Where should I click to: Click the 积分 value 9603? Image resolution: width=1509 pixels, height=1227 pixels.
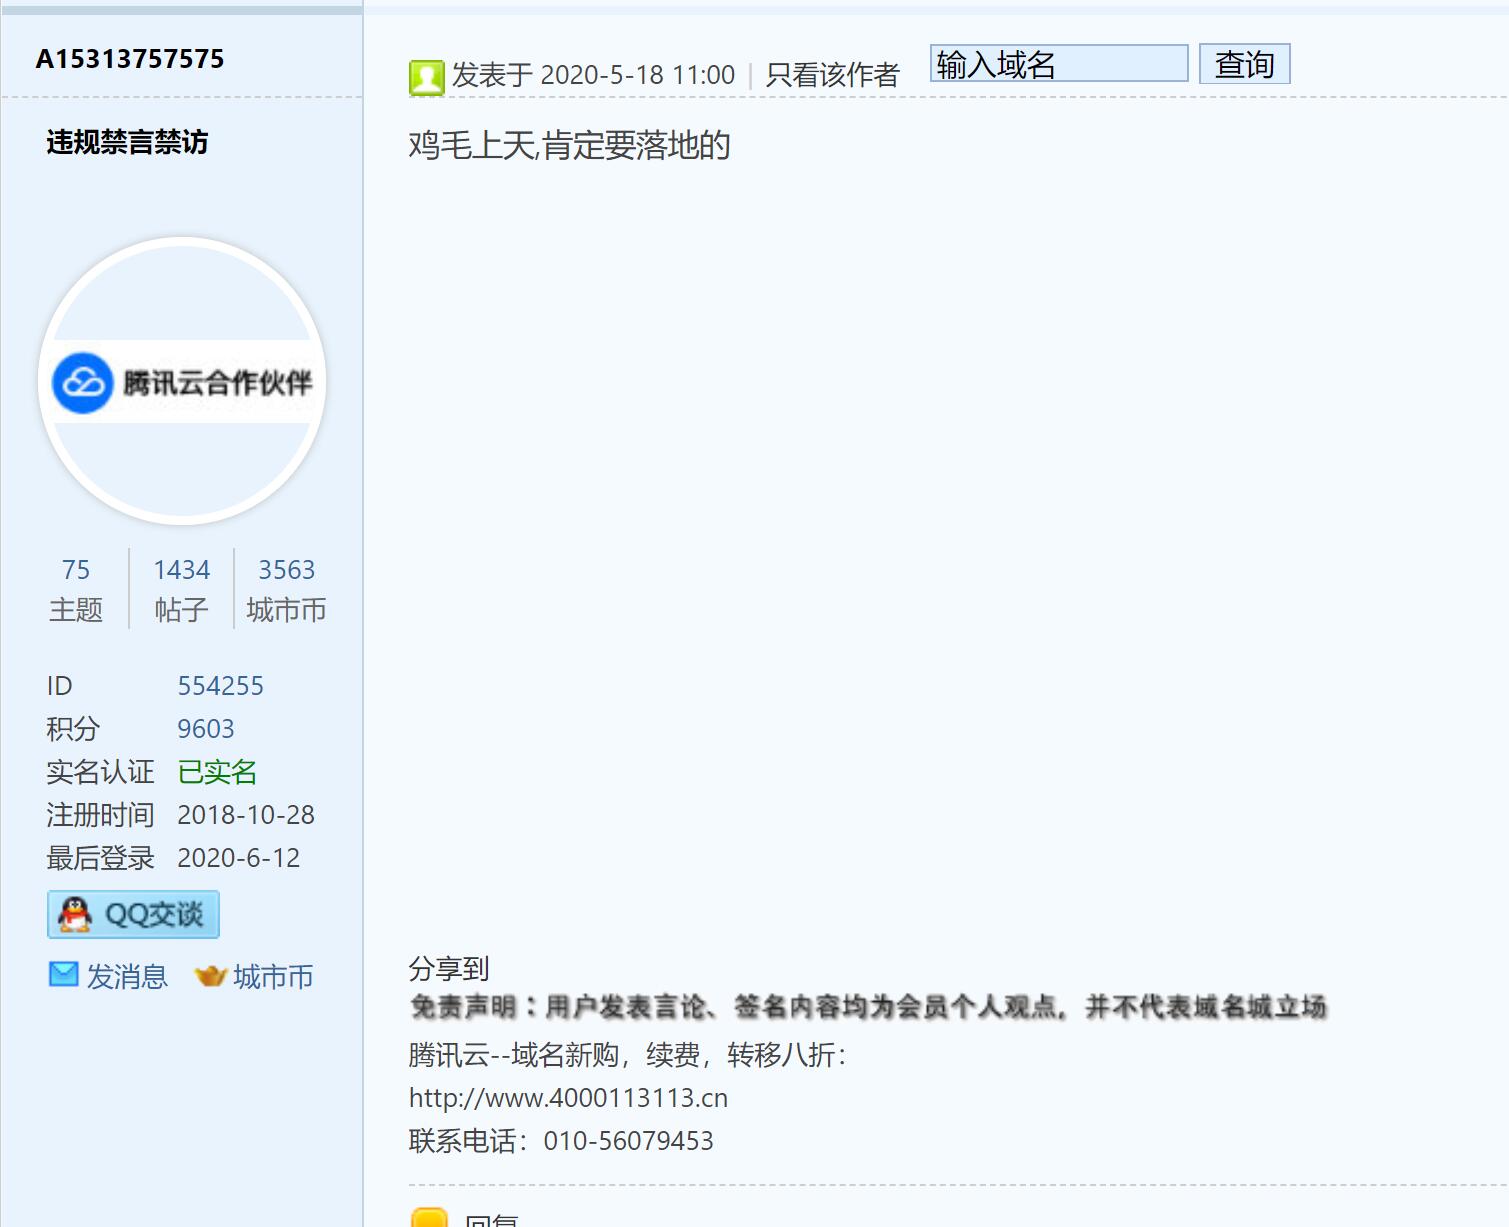point(206,728)
